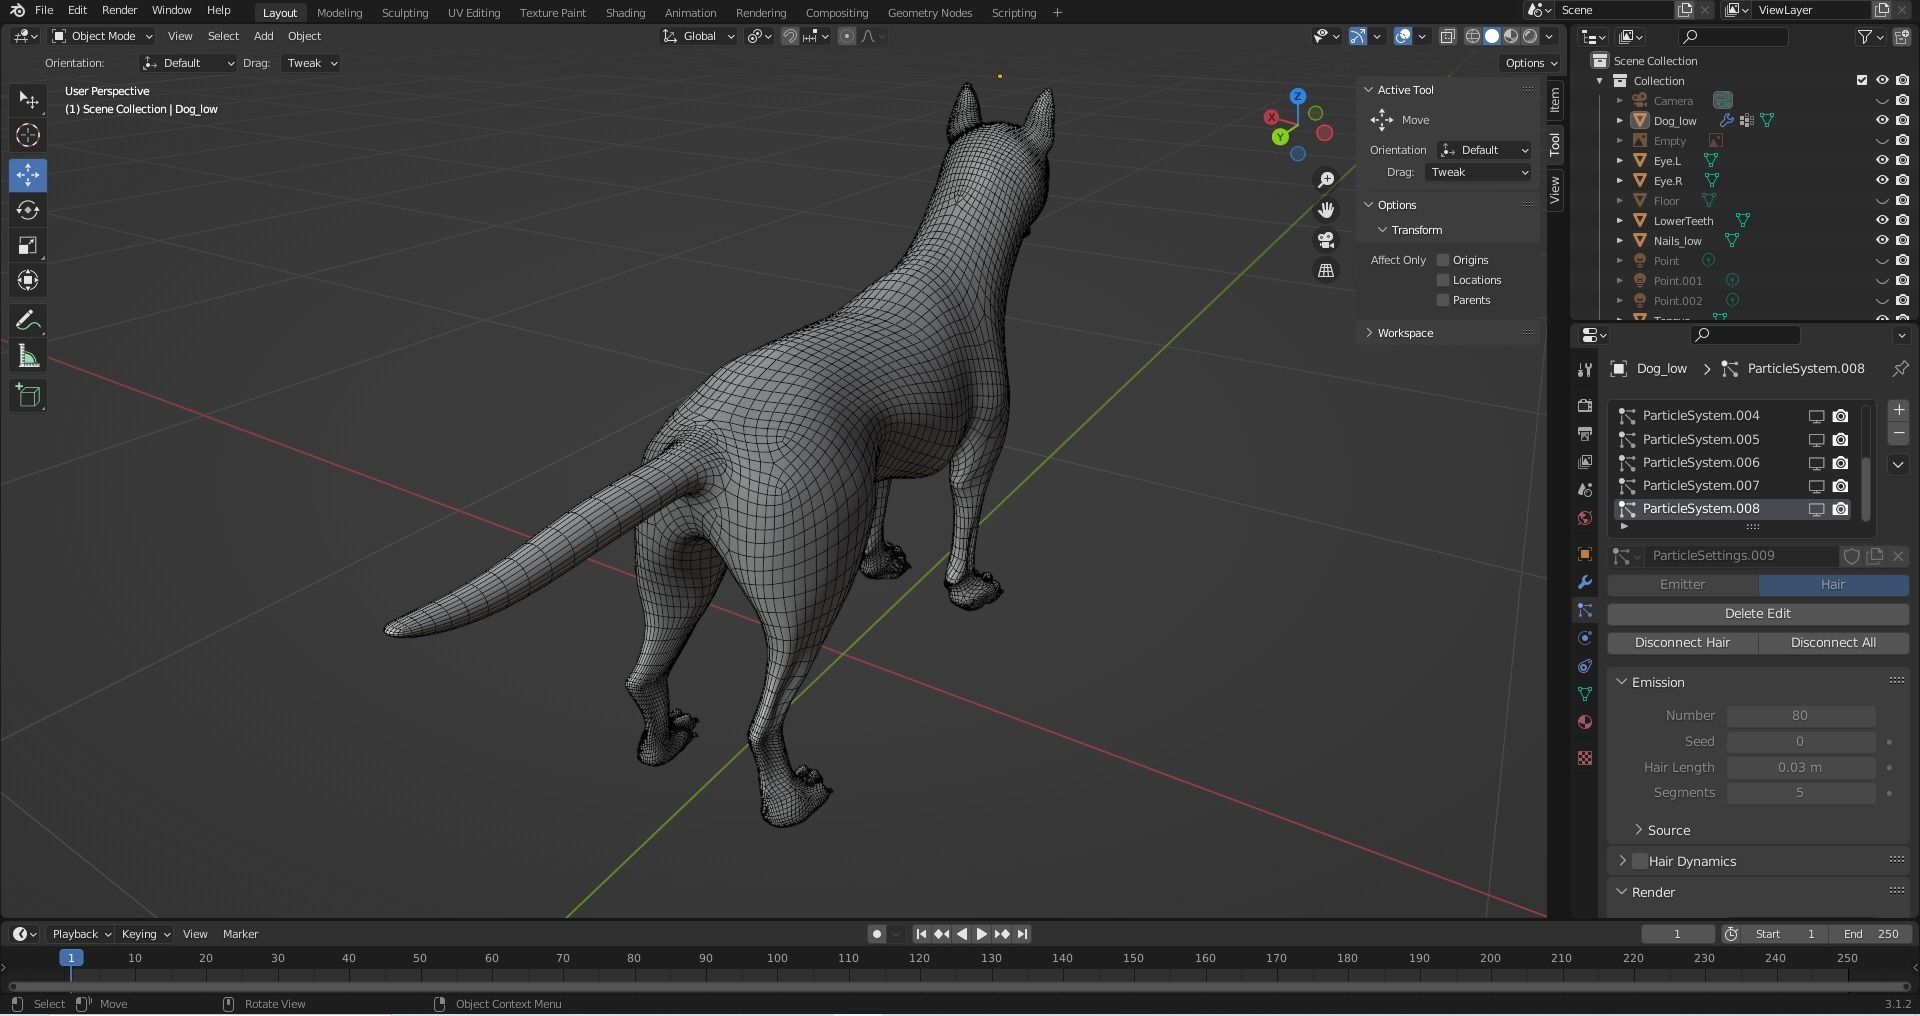Select the Add Cube tool

point(28,396)
